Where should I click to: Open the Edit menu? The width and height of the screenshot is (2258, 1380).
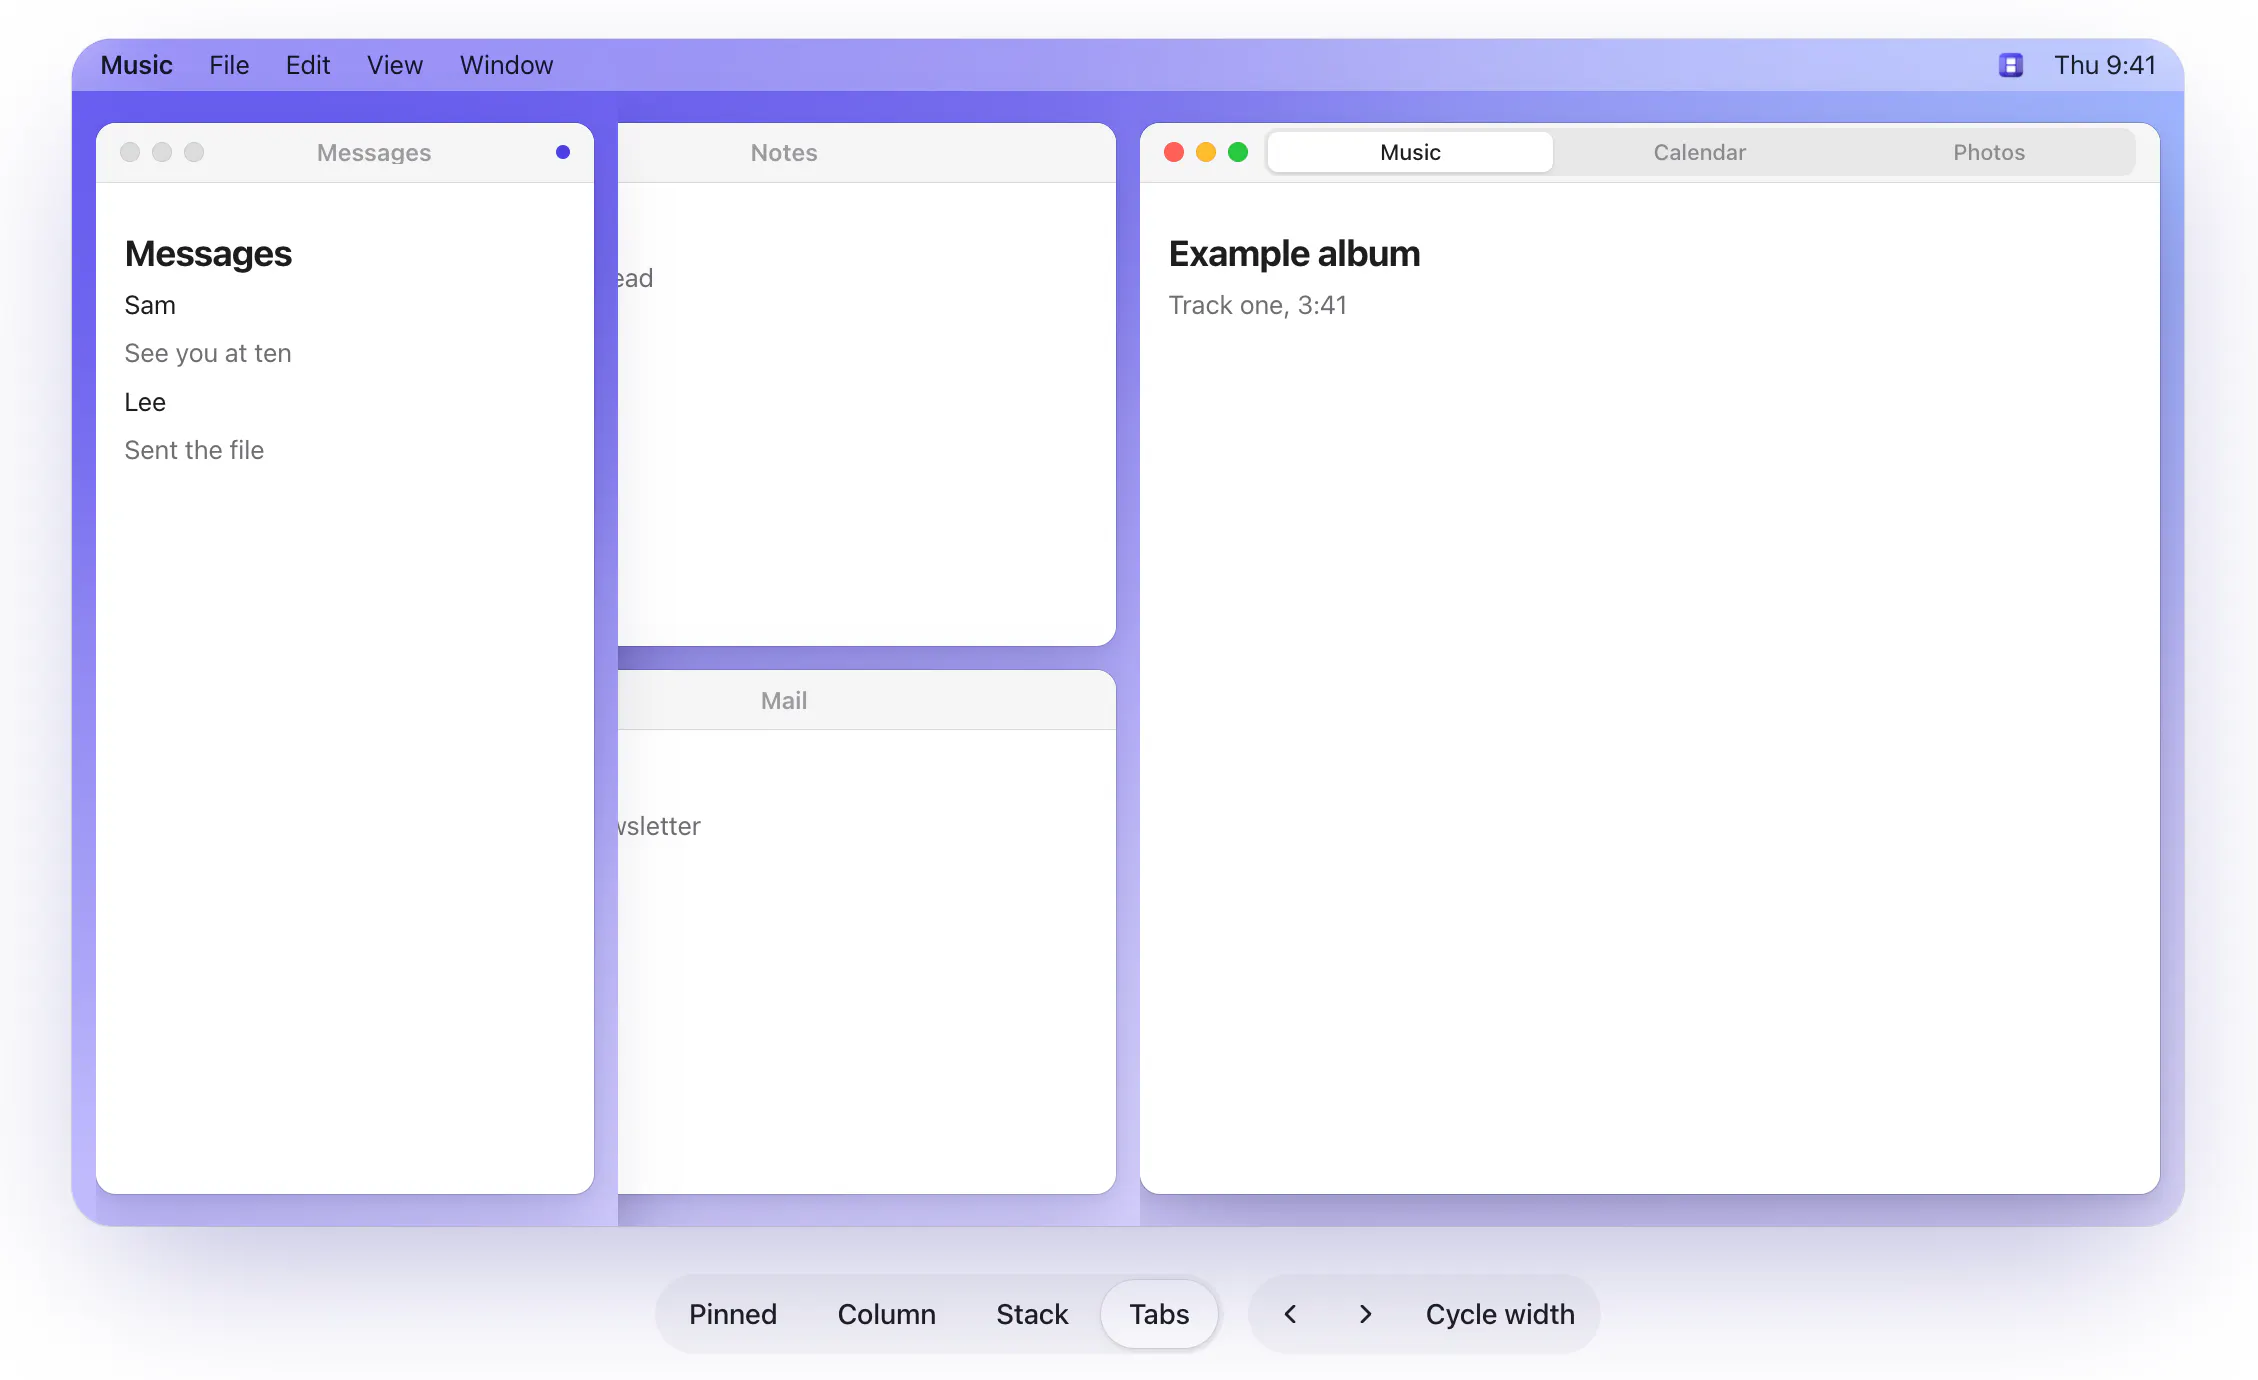pos(308,65)
